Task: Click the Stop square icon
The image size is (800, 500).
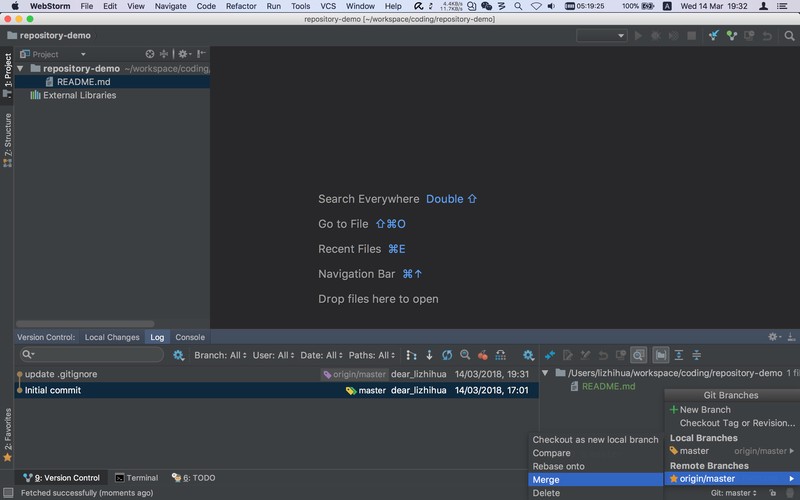Action: pyautogui.click(x=691, y=35)
